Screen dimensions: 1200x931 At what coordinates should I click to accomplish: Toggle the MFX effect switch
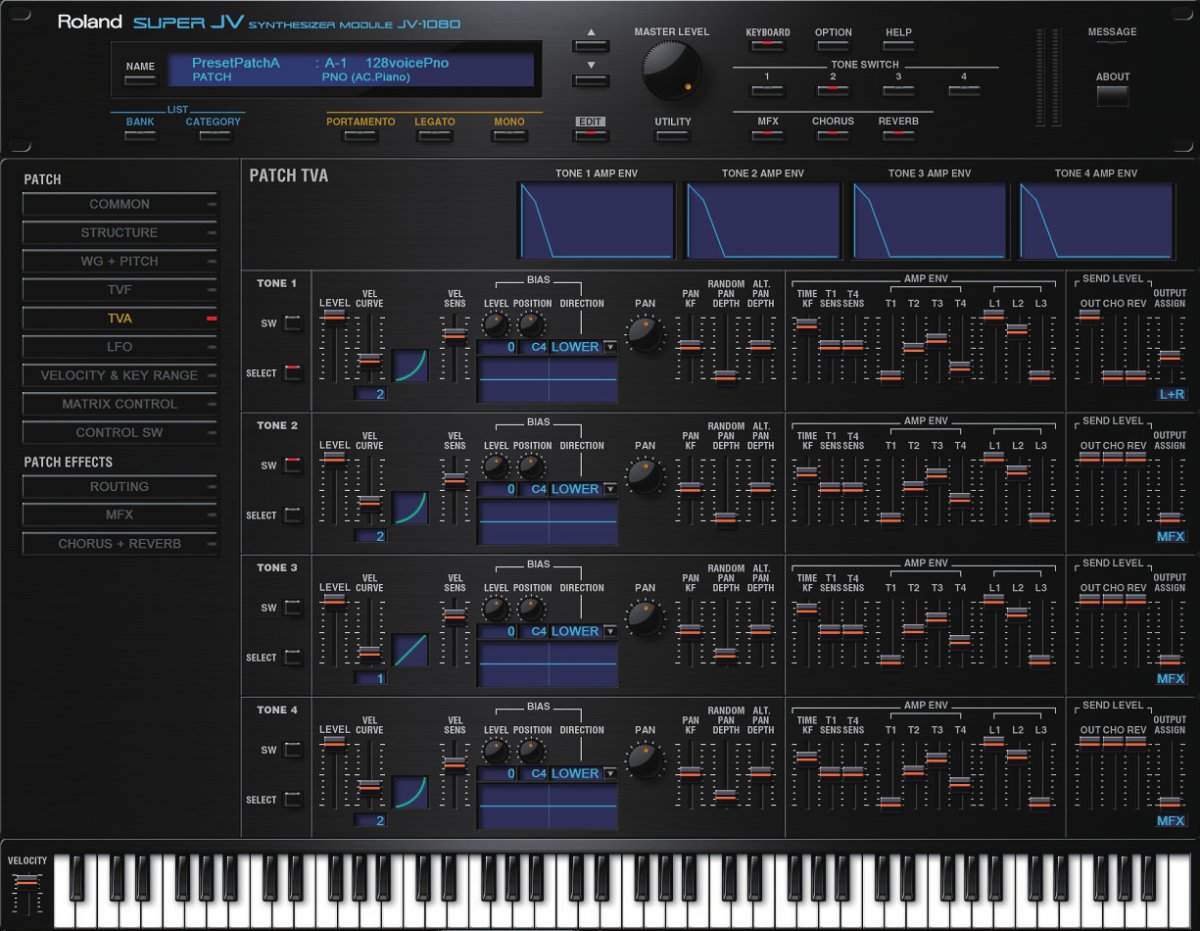coord(767,135)
